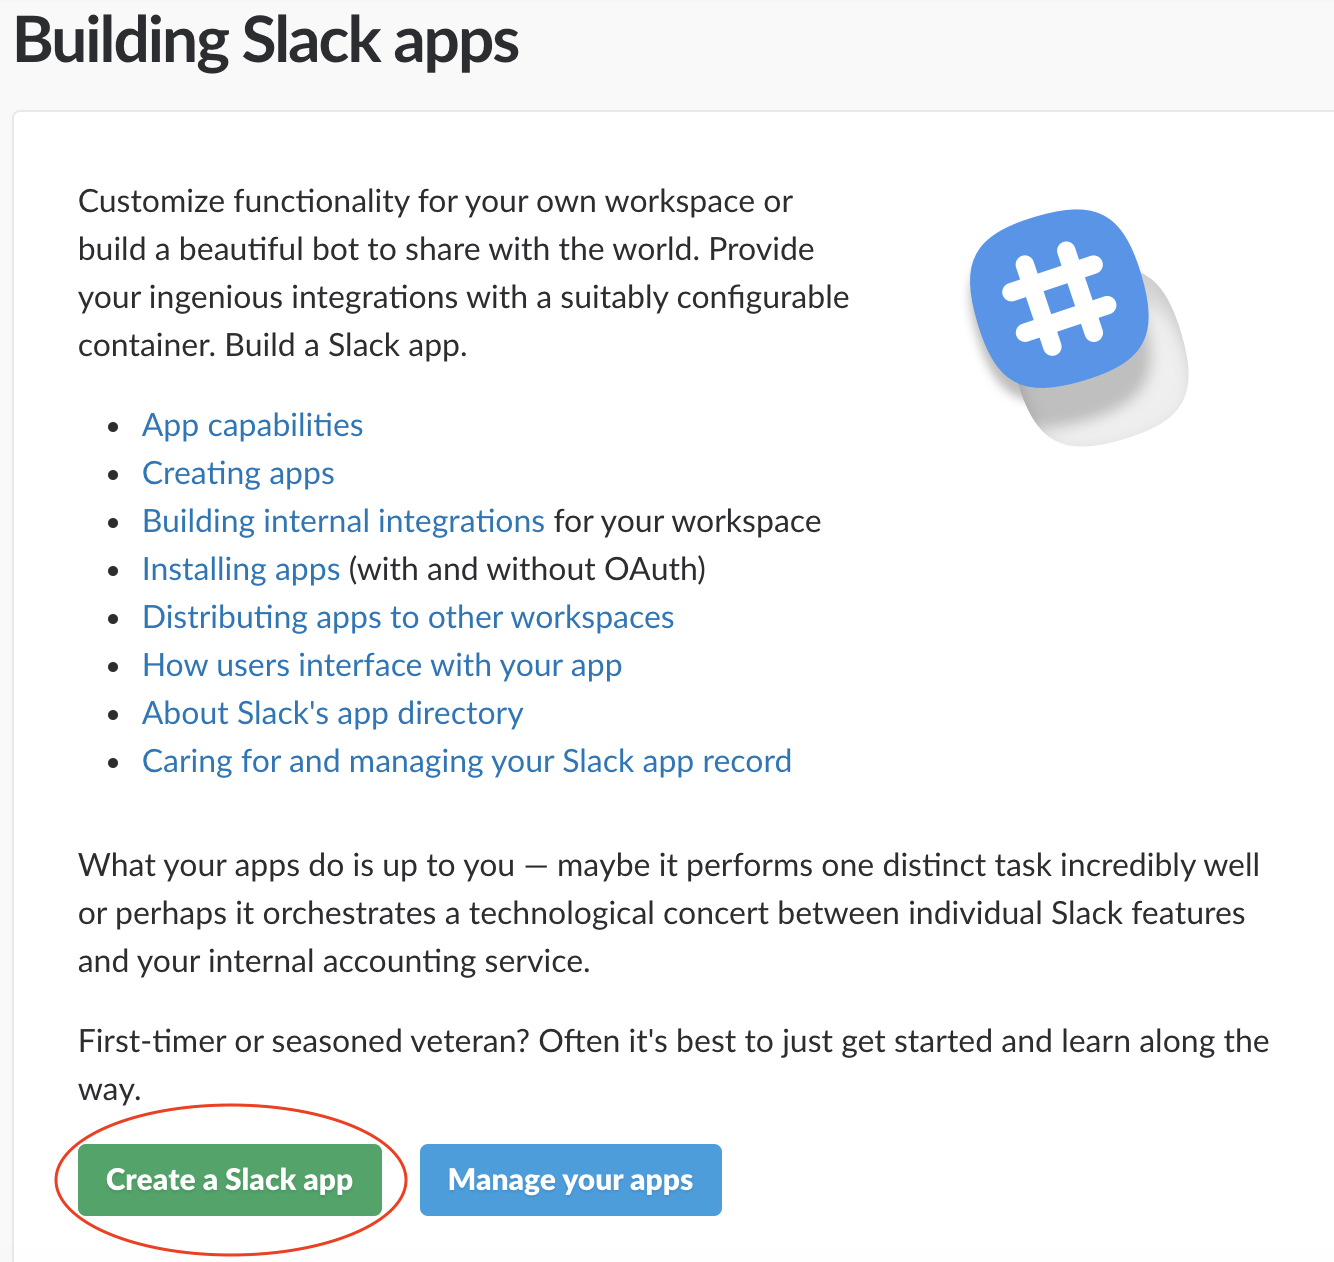This screenshot has width=1334, height=1262.
Task: Click the bullet point beside Caring for and managing
Action: [115, 763]
